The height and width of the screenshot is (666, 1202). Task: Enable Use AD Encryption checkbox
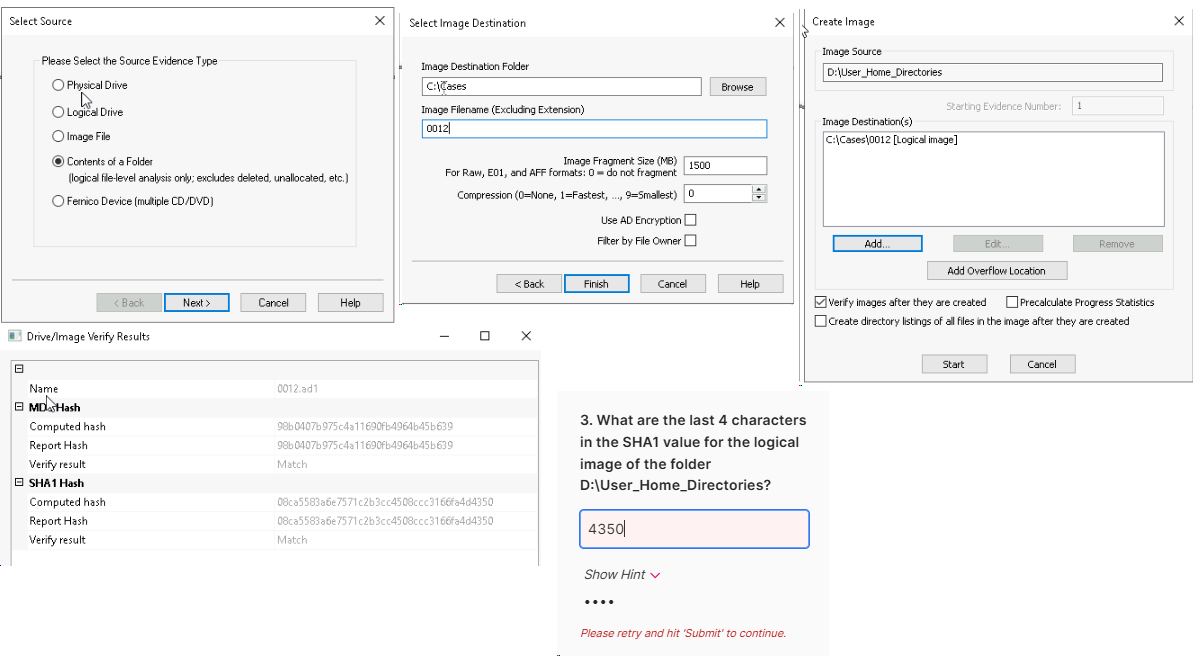pos(690,221)
